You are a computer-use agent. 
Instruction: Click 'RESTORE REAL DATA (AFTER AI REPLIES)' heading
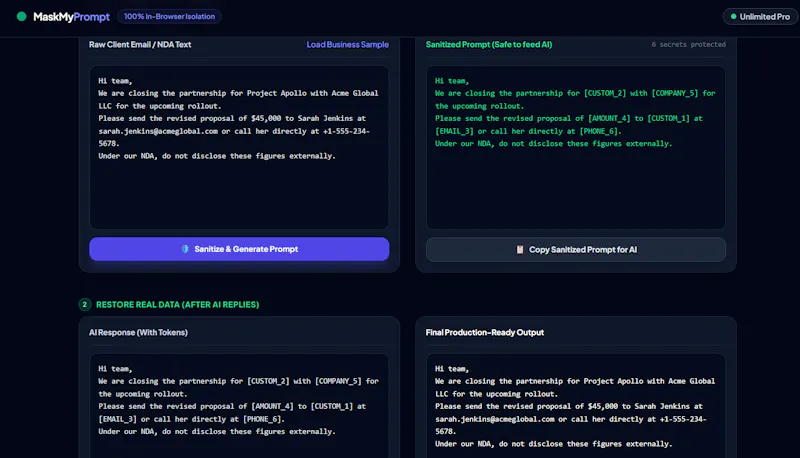[178, 304]
